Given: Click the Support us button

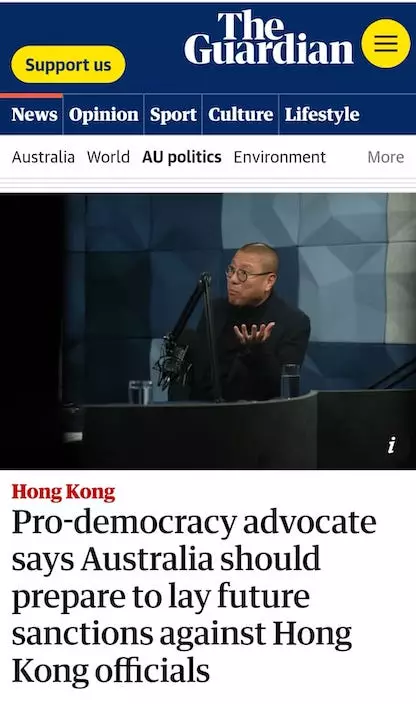Looking at the screenshot, I should 68,65.
